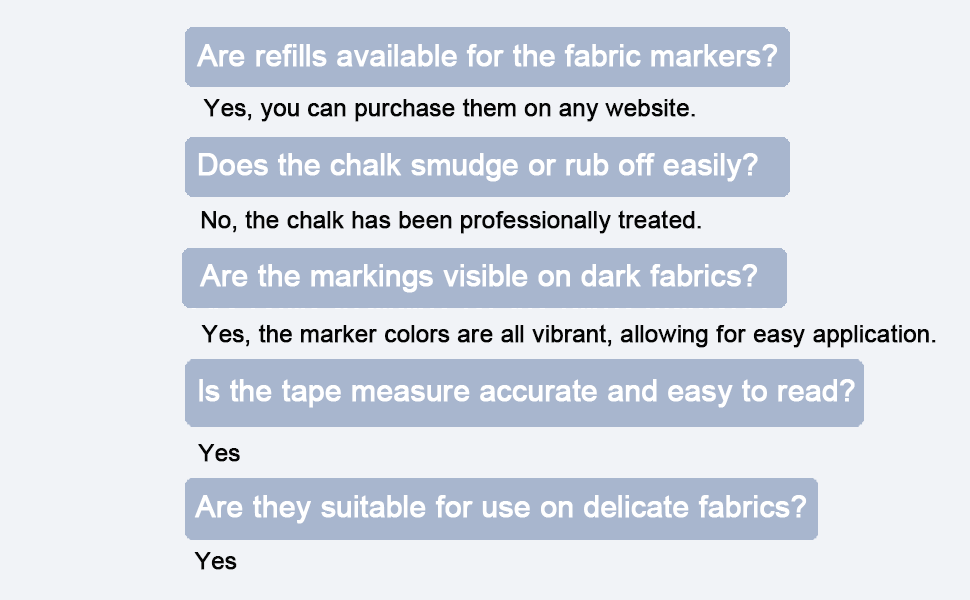Viewport: 970px width, 600px height.
Task: Click the word 'website' in the first answer
Action: coord(648,108)
